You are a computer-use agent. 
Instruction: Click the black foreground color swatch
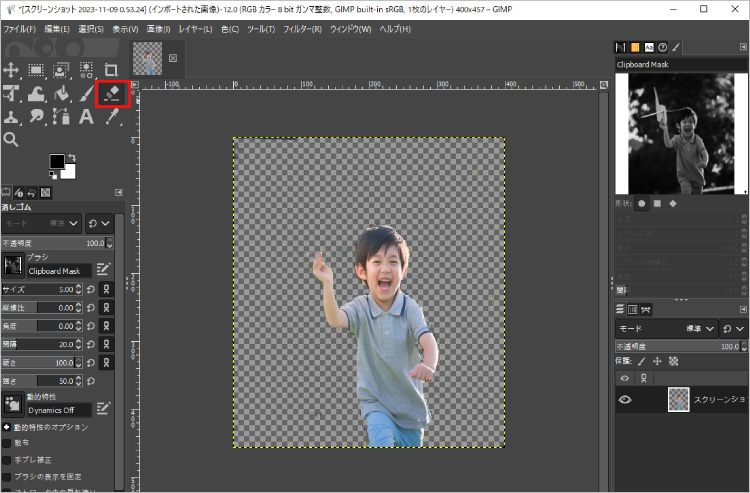(x=57, y=162)
